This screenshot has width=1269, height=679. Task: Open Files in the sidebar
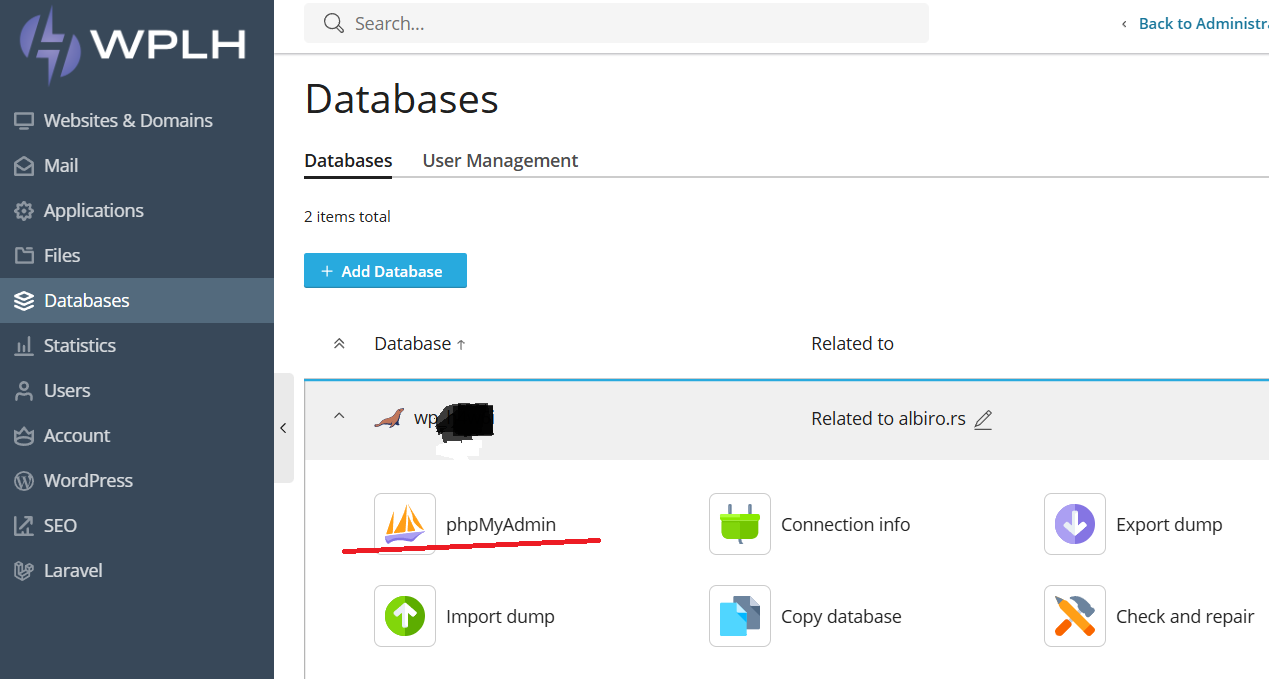point(62,255)
